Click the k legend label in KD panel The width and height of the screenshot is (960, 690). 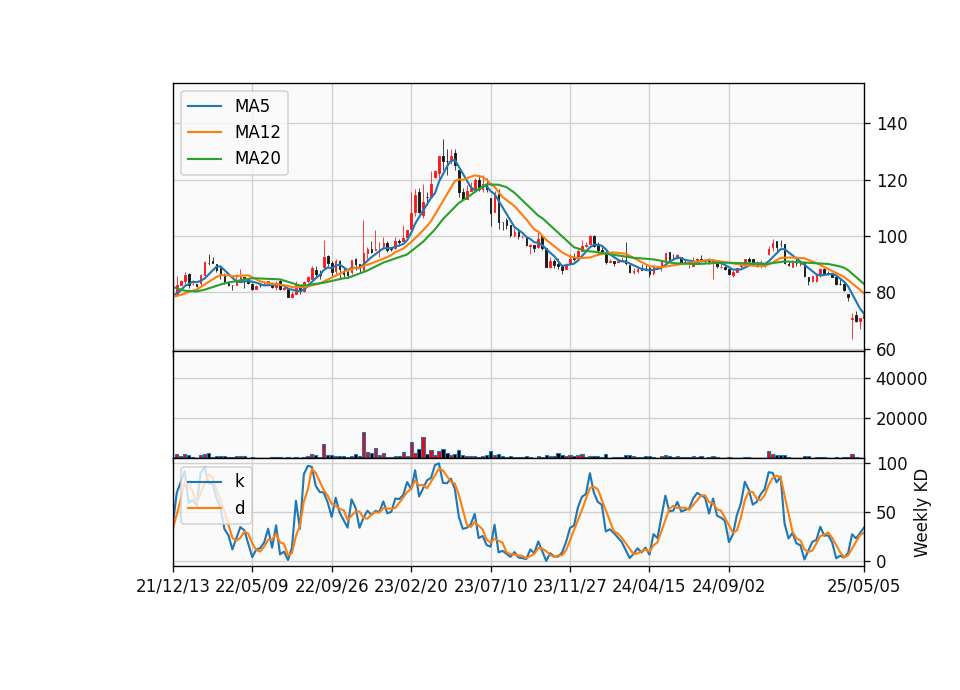pyautogui.click(x=239, y=481)
